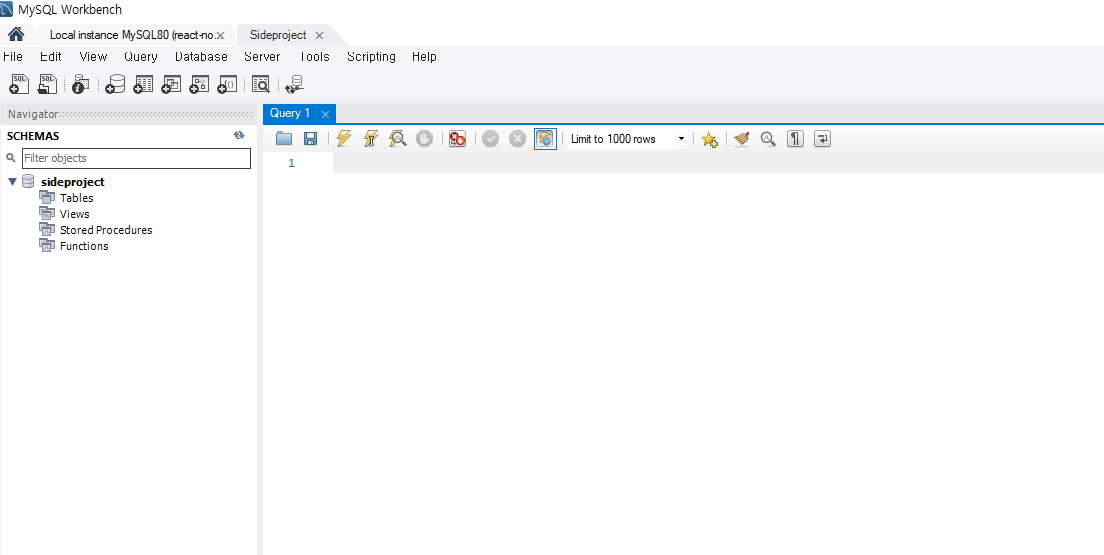Create a new function icon
Viewport: 1104px width, 555px height.
[x=227, y=85]
